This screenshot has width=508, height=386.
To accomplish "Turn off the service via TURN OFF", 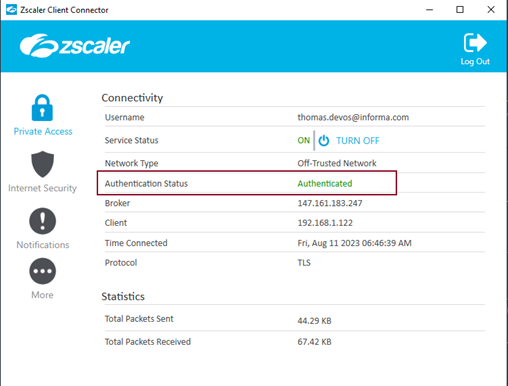I will [x=358, y=141].
